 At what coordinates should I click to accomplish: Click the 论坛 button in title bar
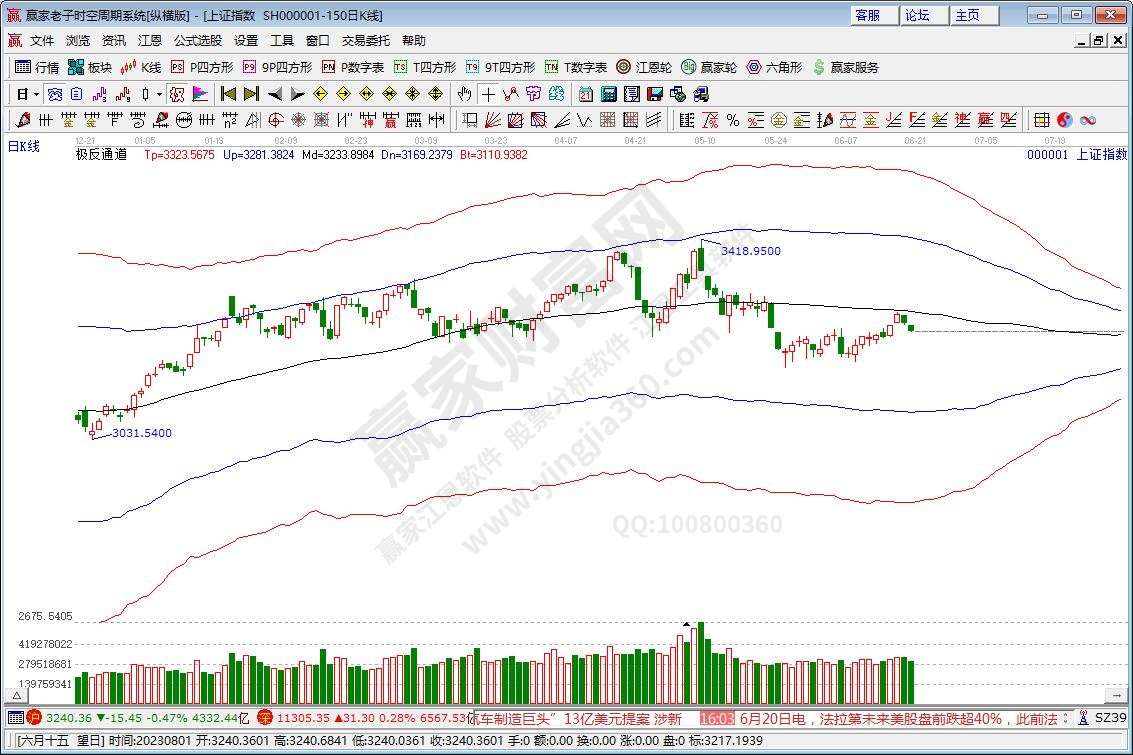click(917, 15)
